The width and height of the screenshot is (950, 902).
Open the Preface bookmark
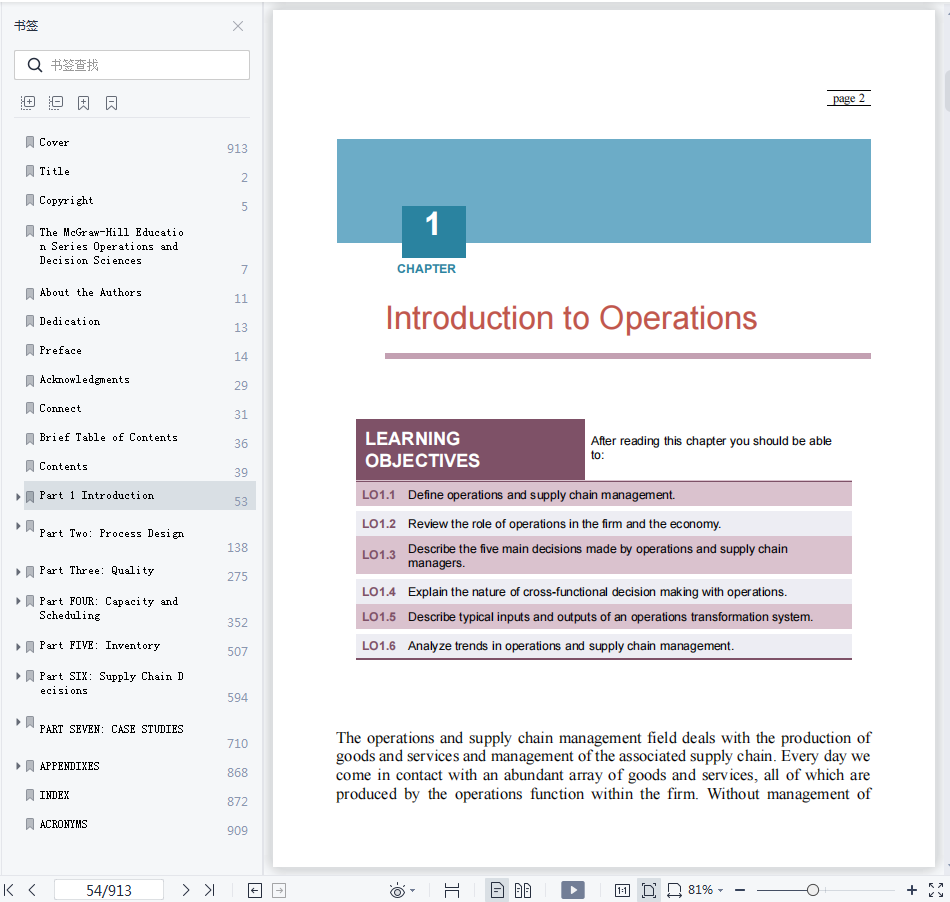(x=61, y=351)
